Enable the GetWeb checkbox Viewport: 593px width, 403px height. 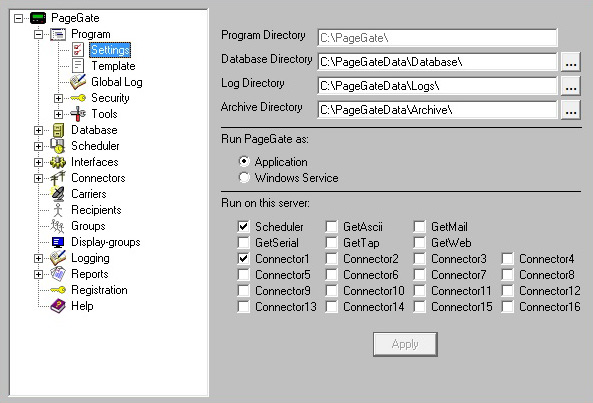click(419, 242)
